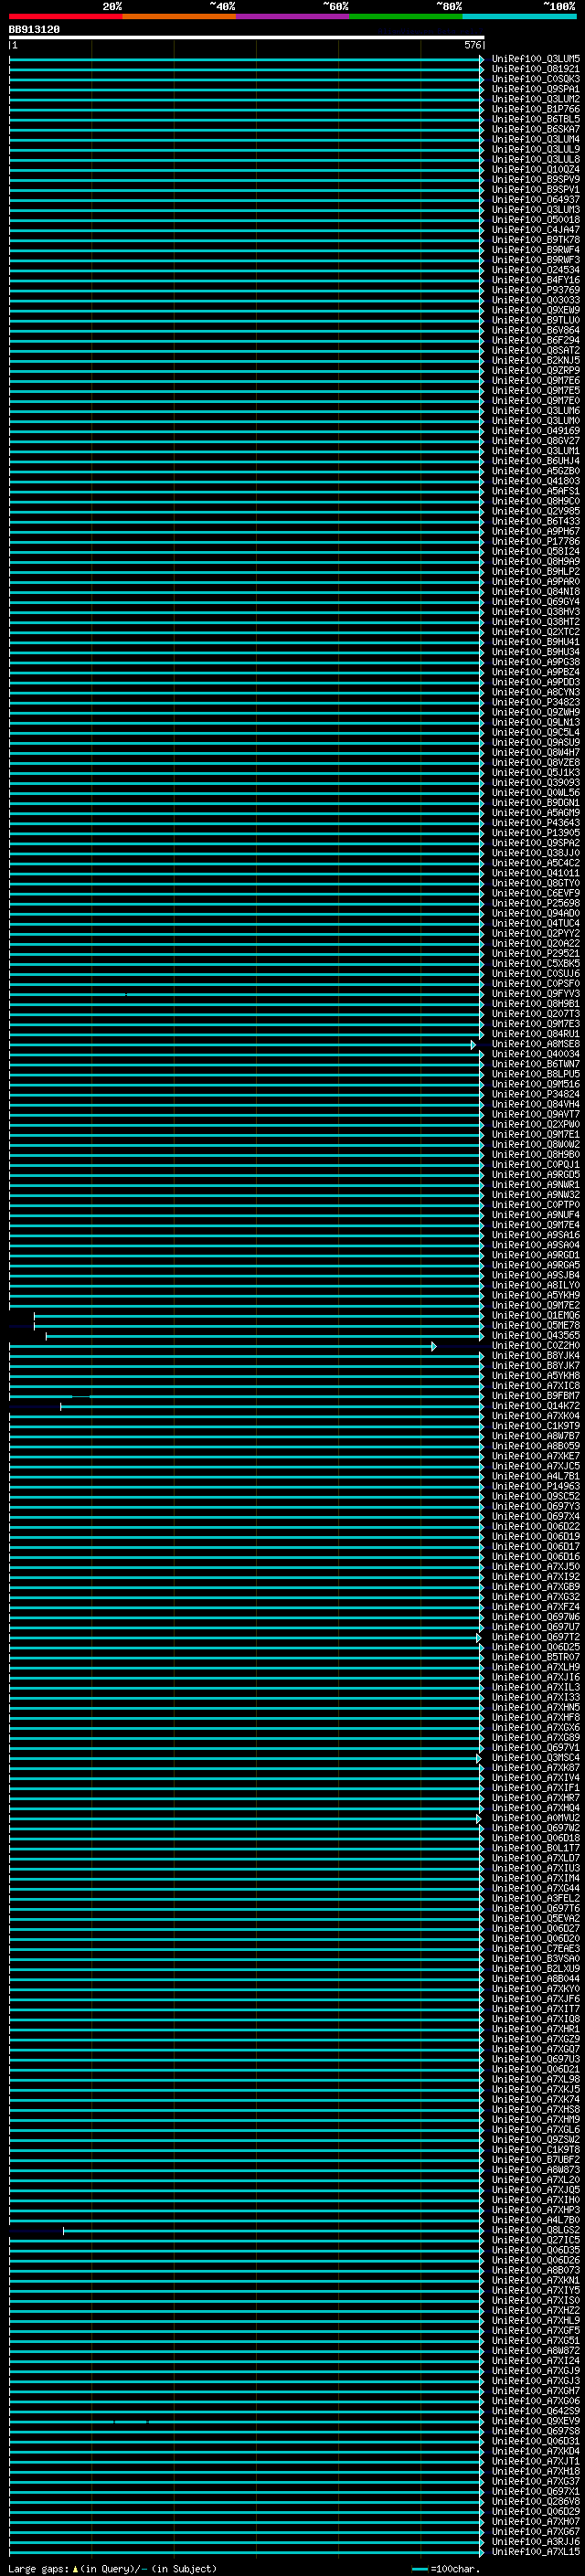The height and width of the screenshot is (2576, 585).
Task: Select the UniRef100_C0Z2H0 entry
Action: click(536, 1346)
